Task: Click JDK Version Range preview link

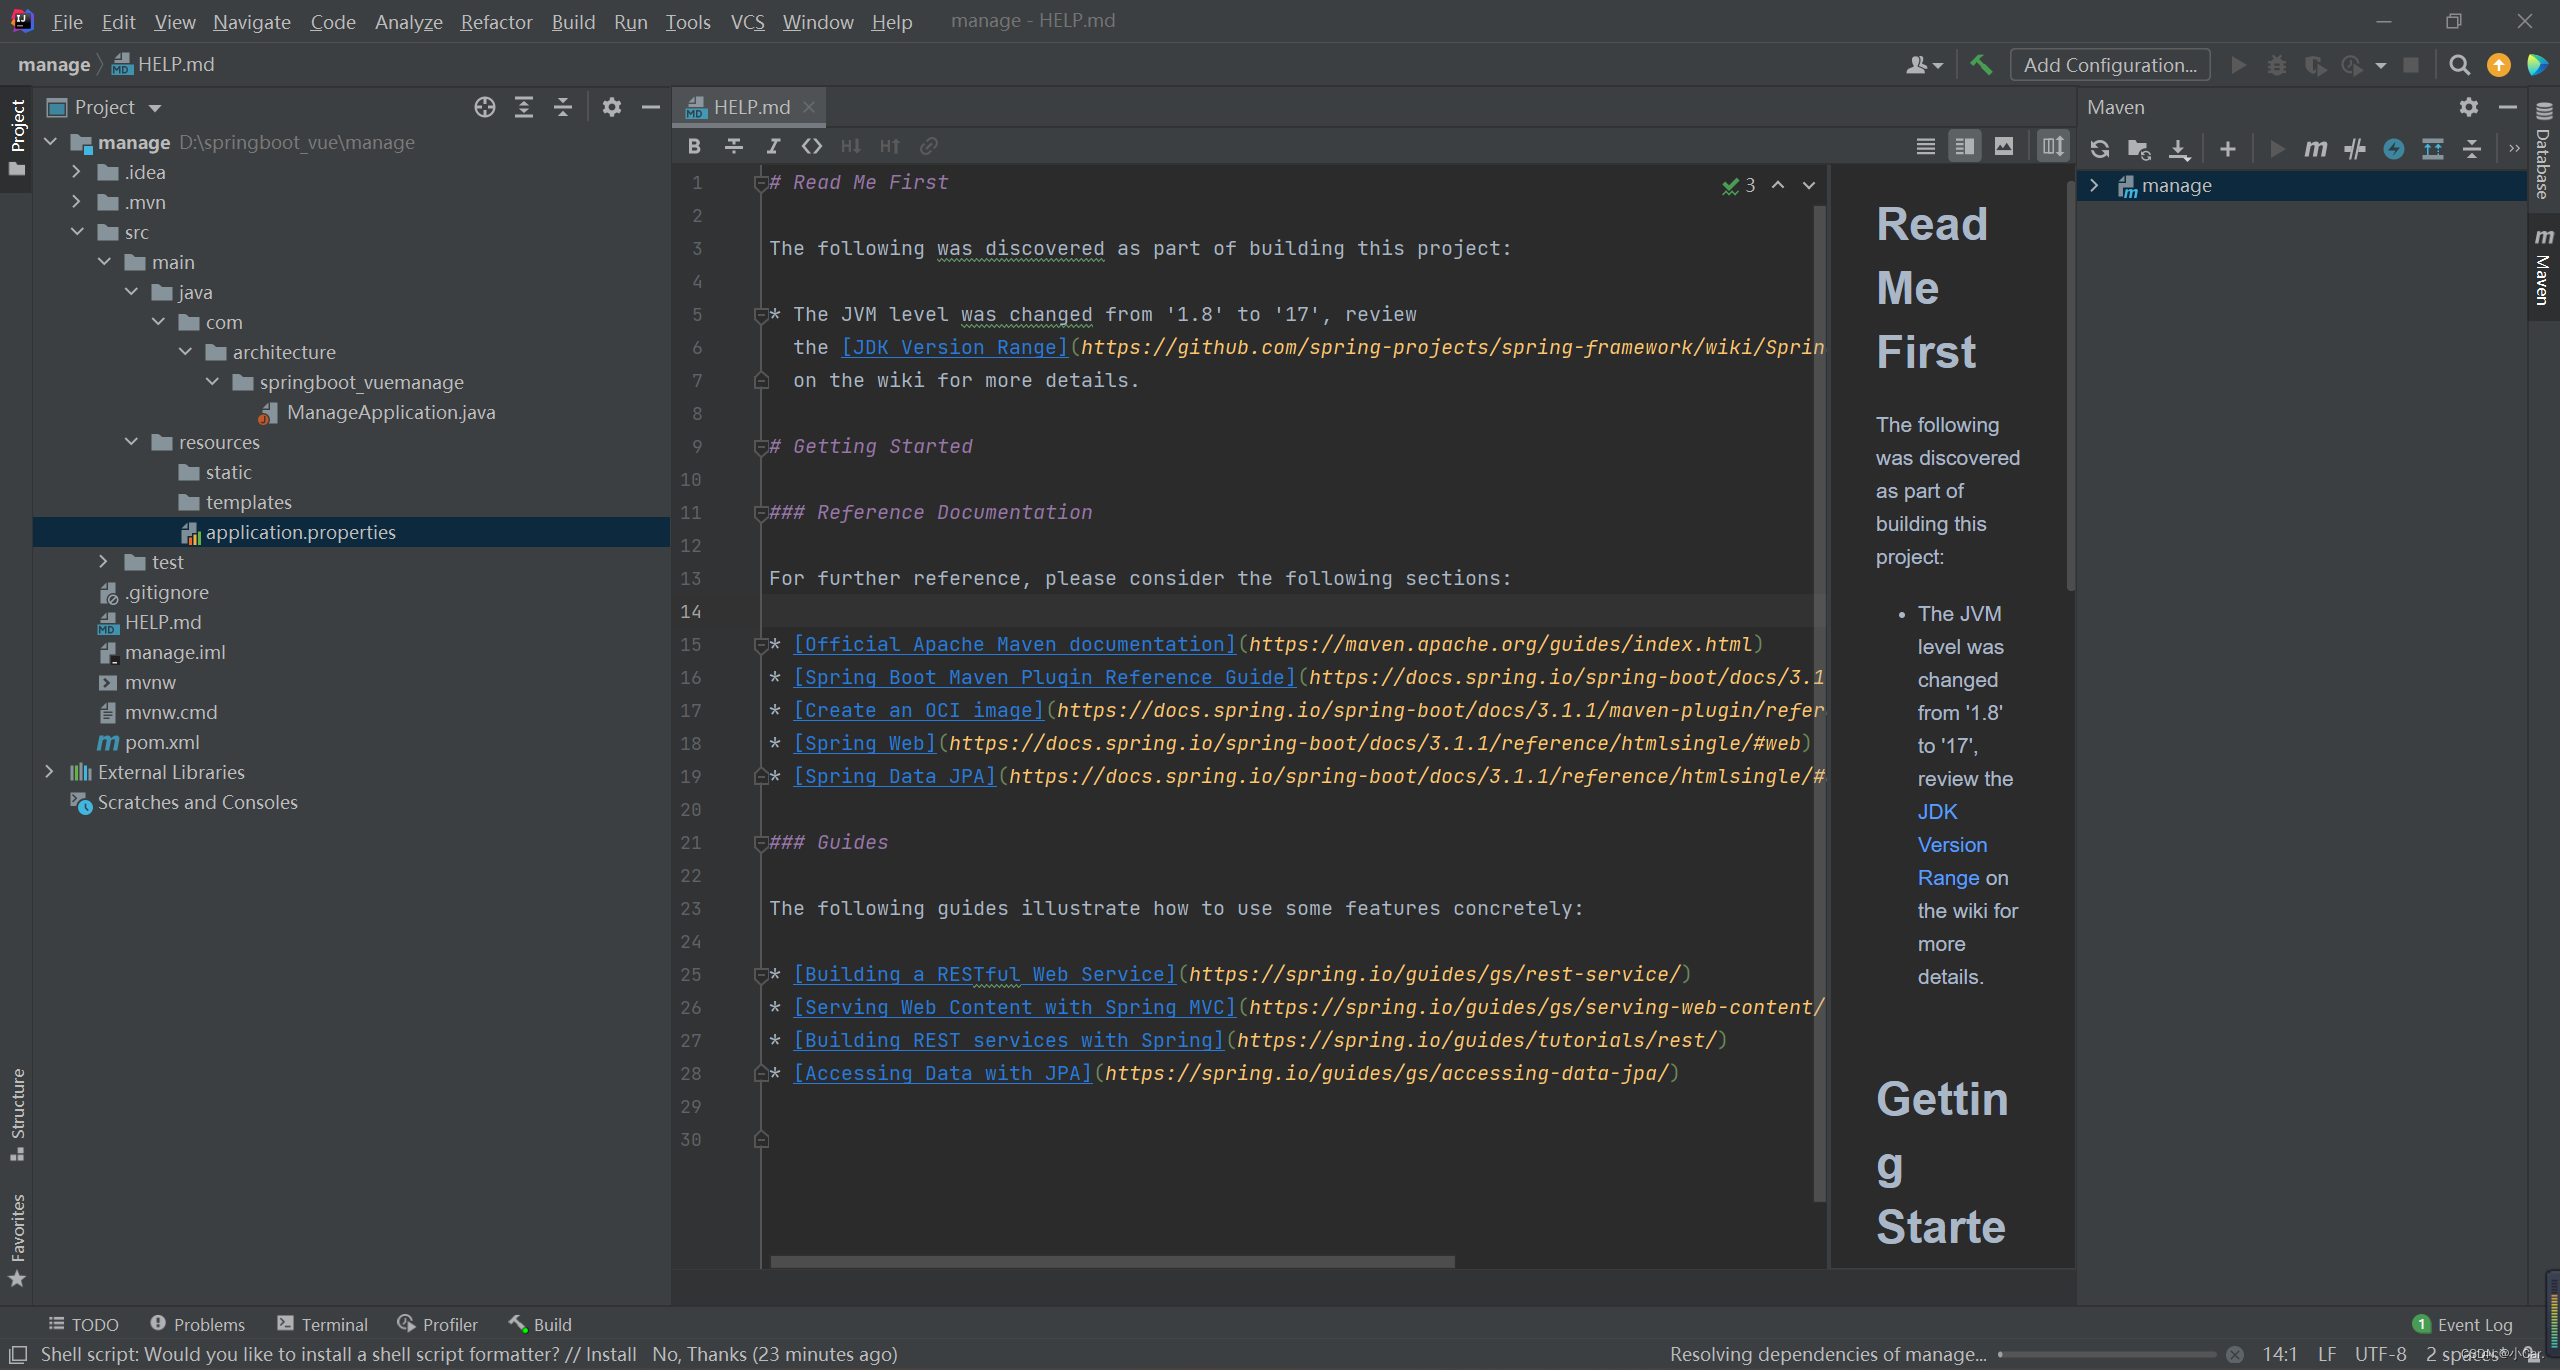Action: click(1951, 845)
